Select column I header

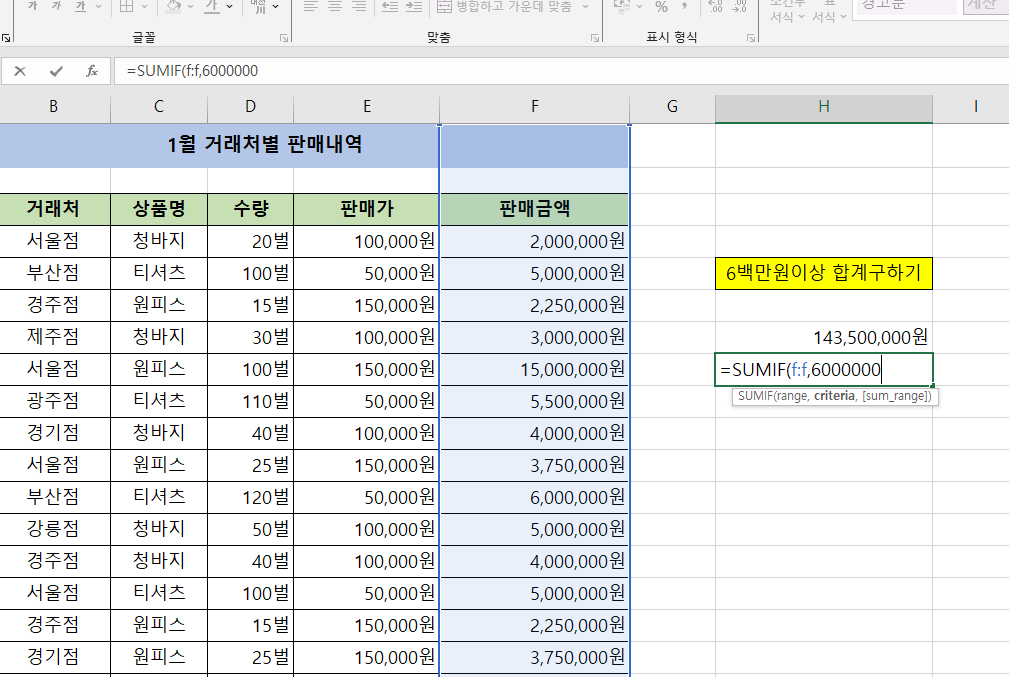point(972,106)
